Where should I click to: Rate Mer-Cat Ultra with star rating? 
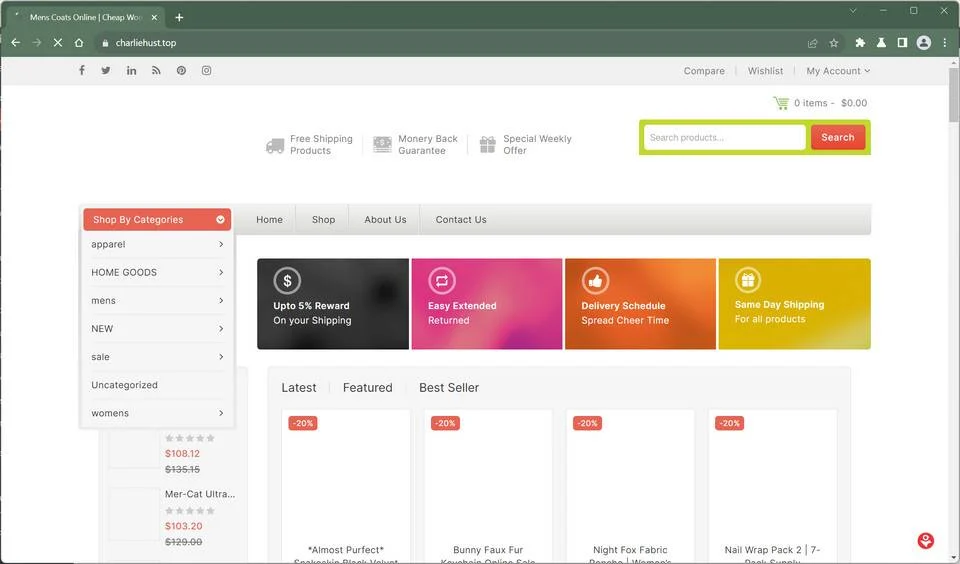pos(190,511)
